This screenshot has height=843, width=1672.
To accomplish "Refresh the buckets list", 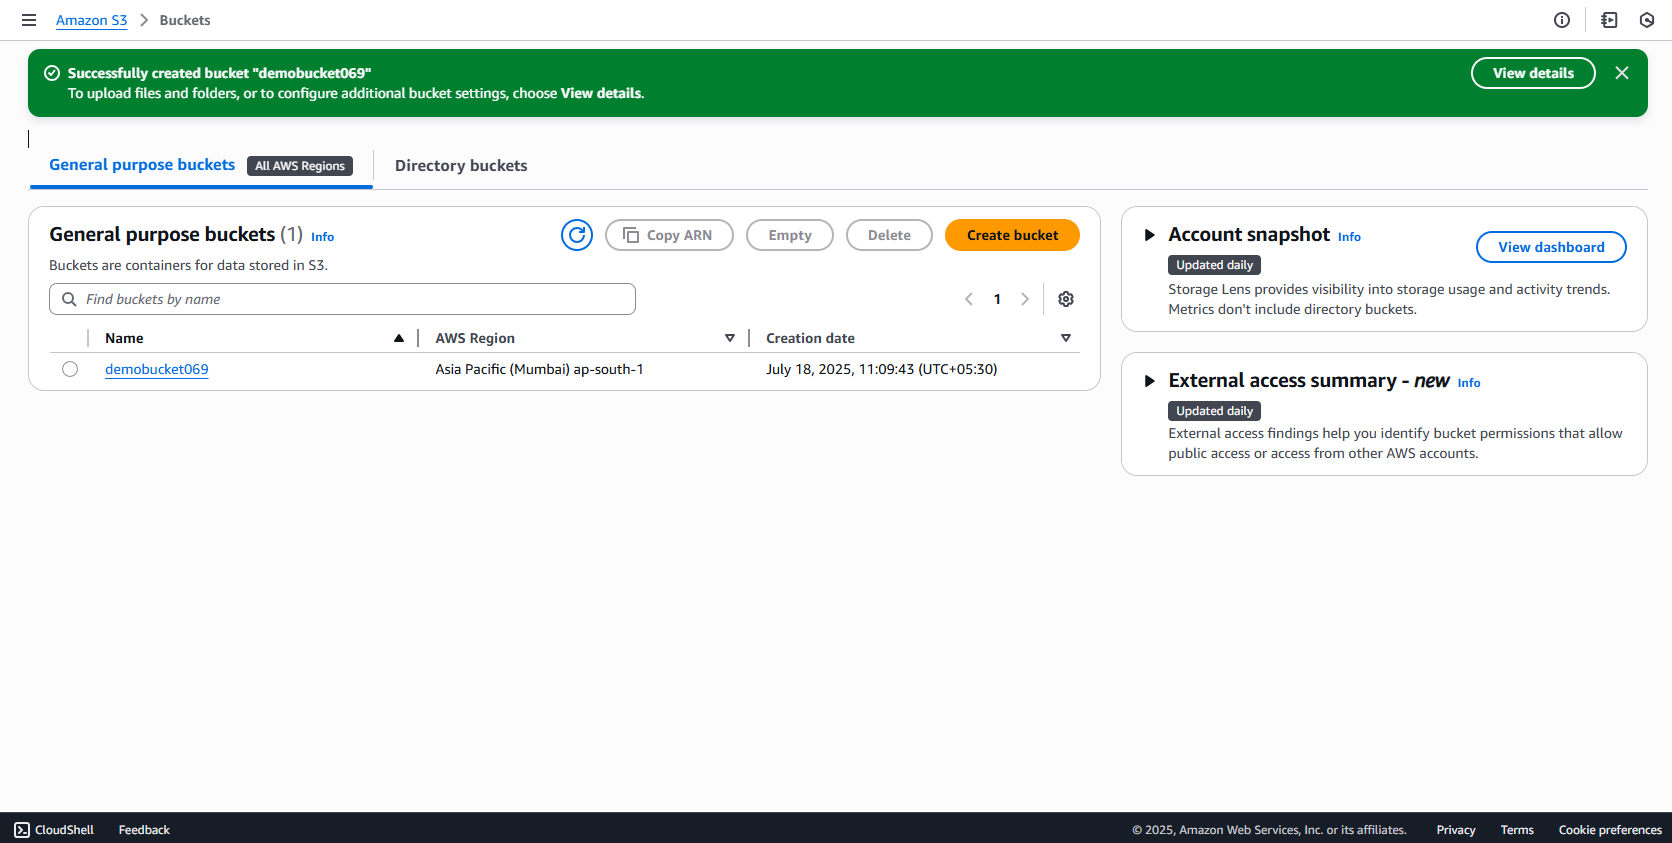I will coord(577,235).
